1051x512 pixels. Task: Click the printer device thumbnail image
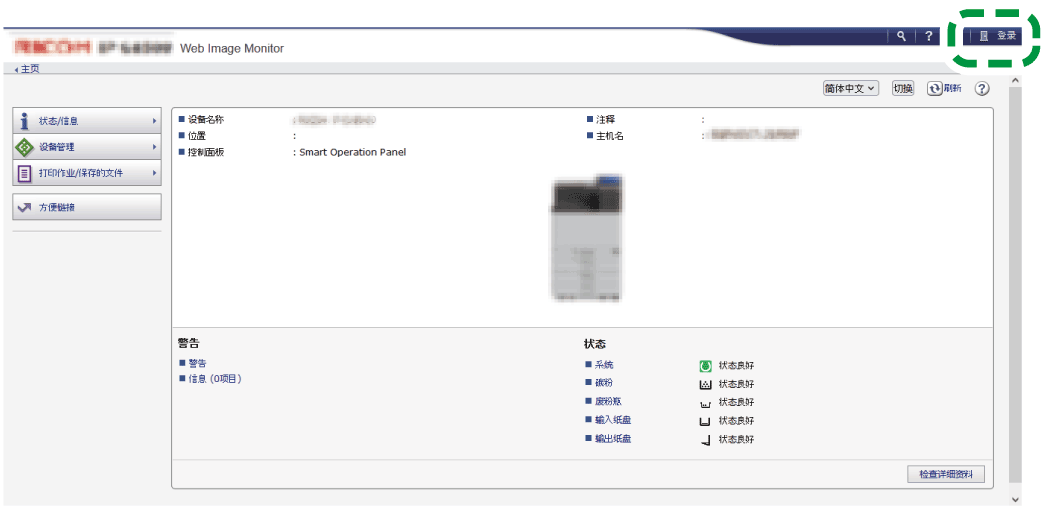585,237
